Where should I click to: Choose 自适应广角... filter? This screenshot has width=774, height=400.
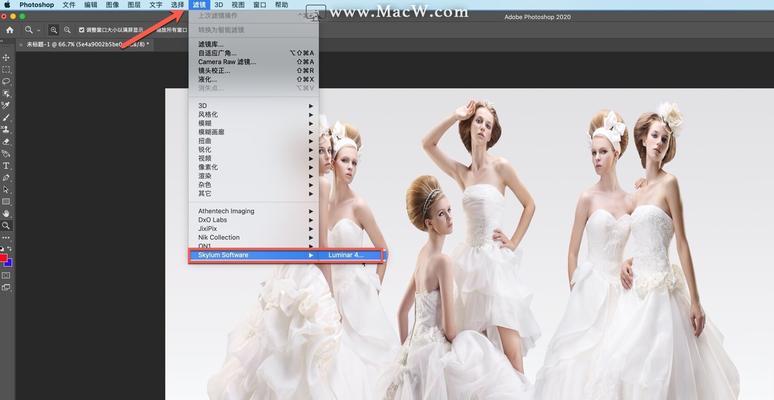(x=254, y=53)
